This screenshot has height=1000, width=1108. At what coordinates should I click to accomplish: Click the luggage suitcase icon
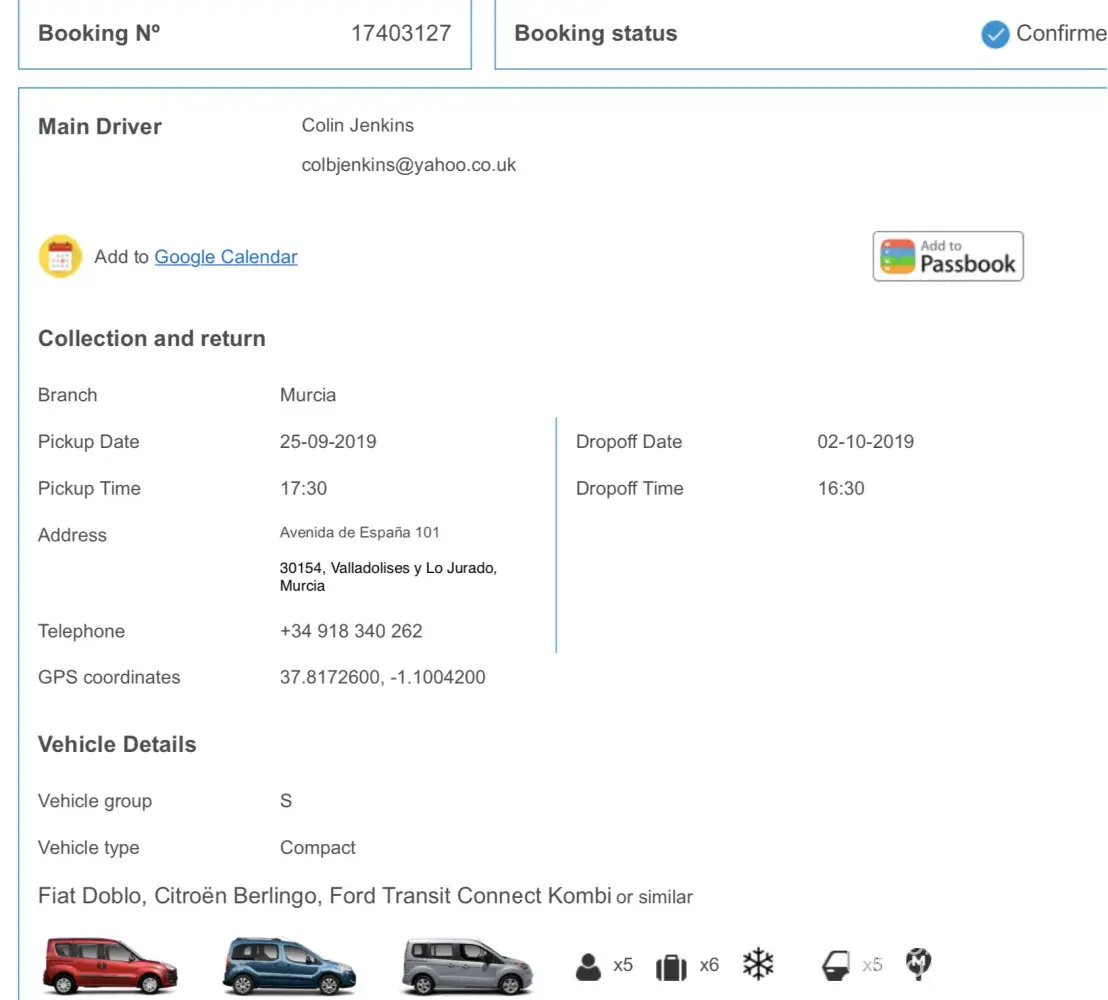coord(671,967)
